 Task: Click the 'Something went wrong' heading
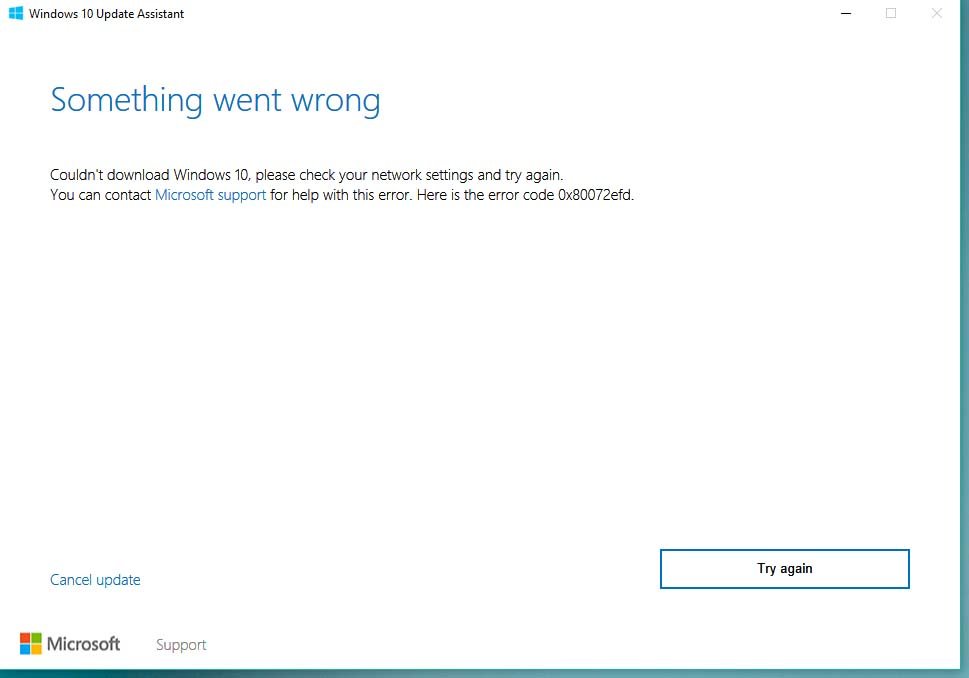tap(215, 100)
